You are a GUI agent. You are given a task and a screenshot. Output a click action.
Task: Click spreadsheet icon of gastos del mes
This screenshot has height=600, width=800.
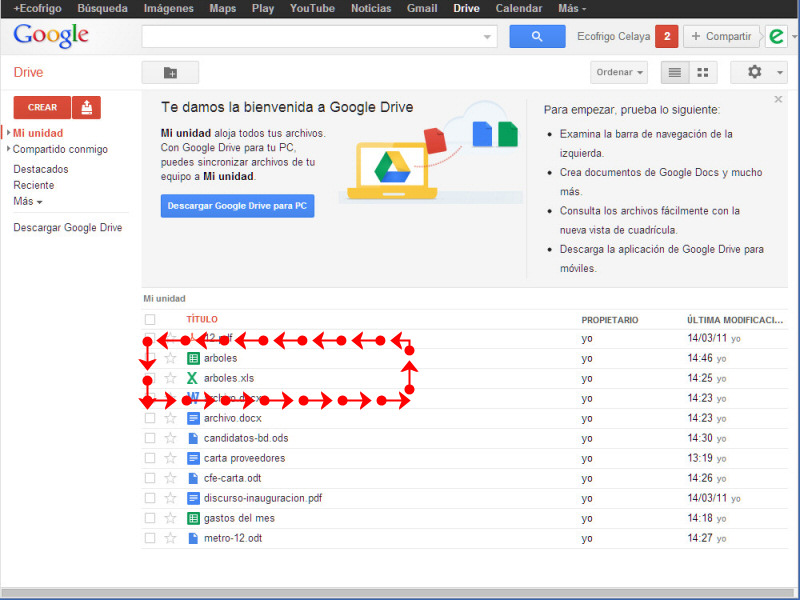pyautogui.click(x=193, y=518)
